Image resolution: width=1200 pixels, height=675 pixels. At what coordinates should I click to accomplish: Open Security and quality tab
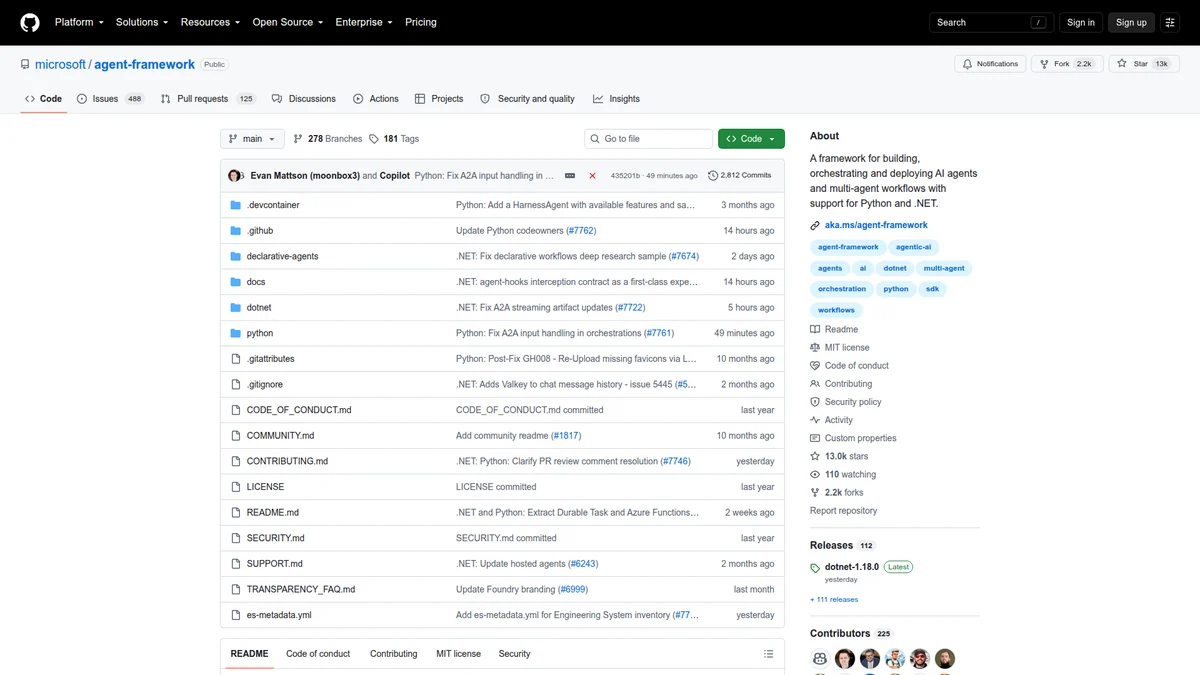point(528,99)
